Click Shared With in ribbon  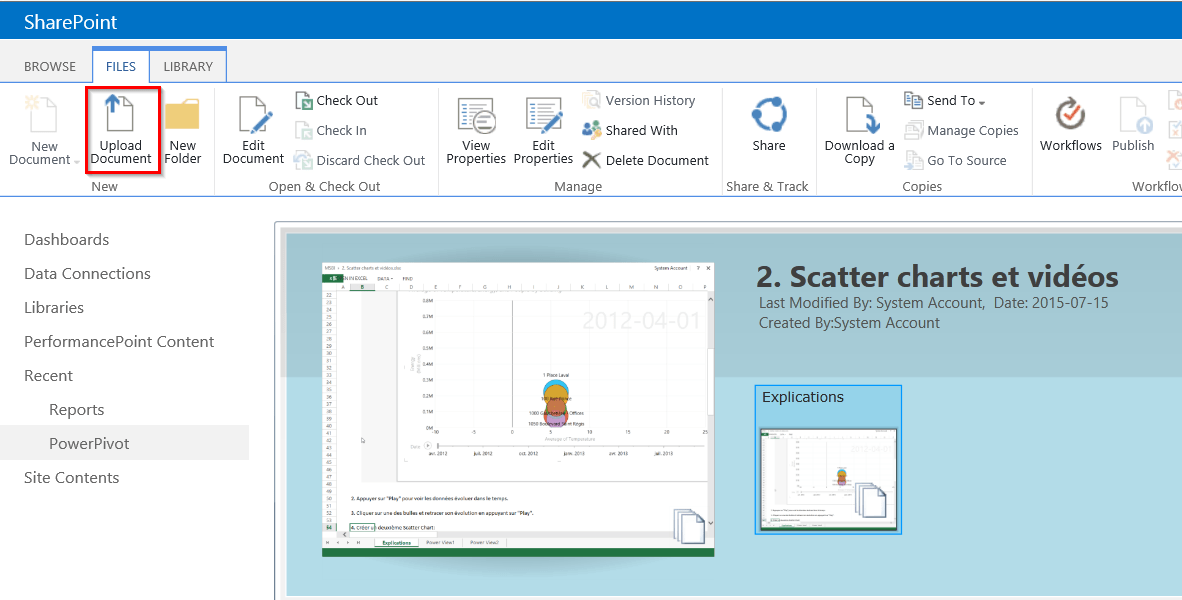[x=630, y=130]
